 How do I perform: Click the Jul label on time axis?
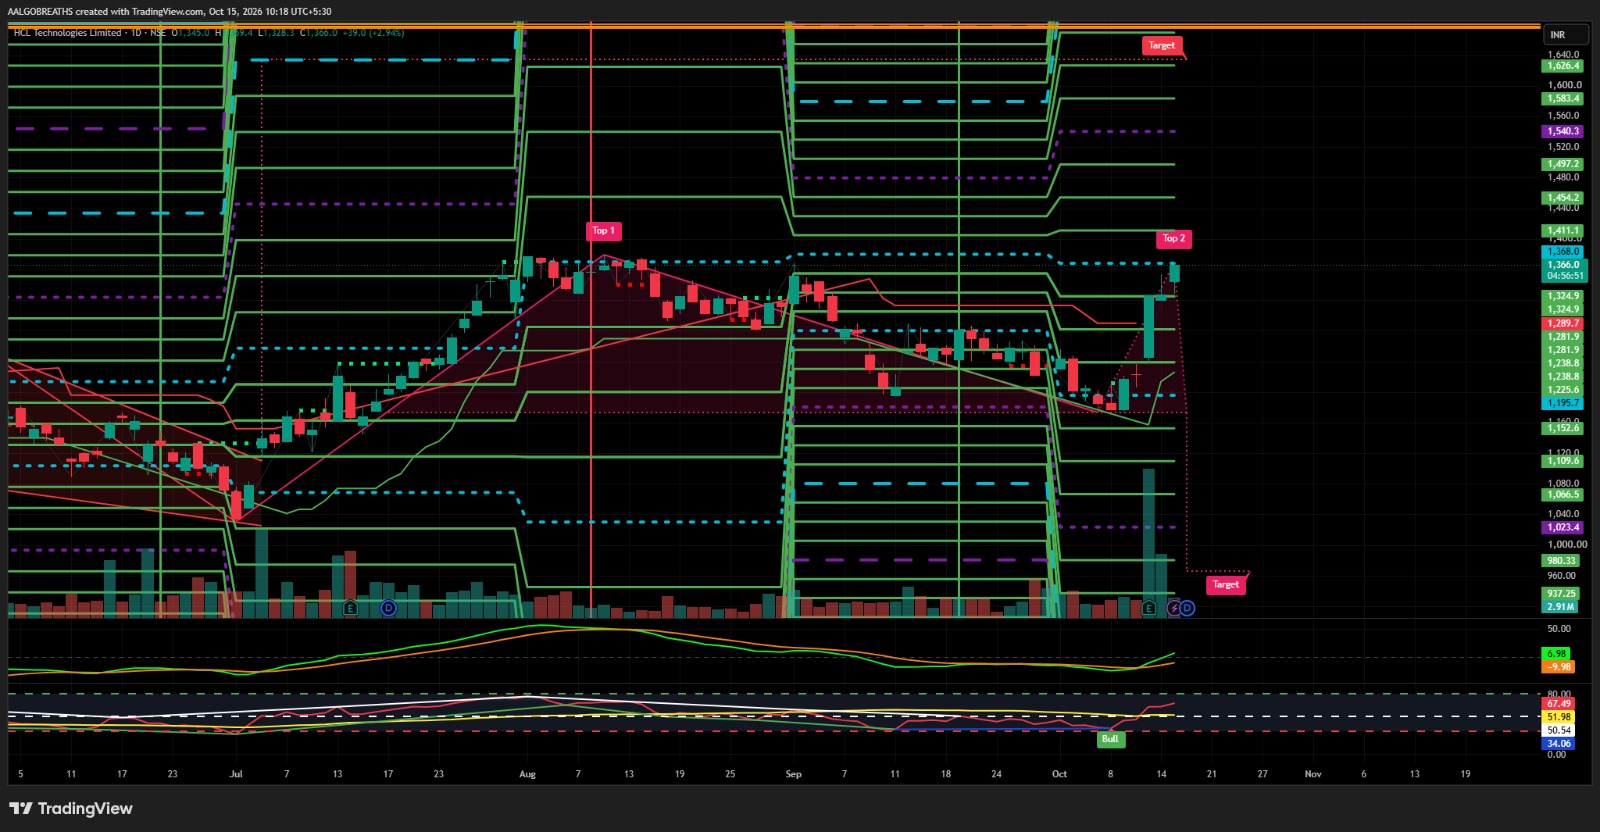pyautogui.click(x=236, y=774)
